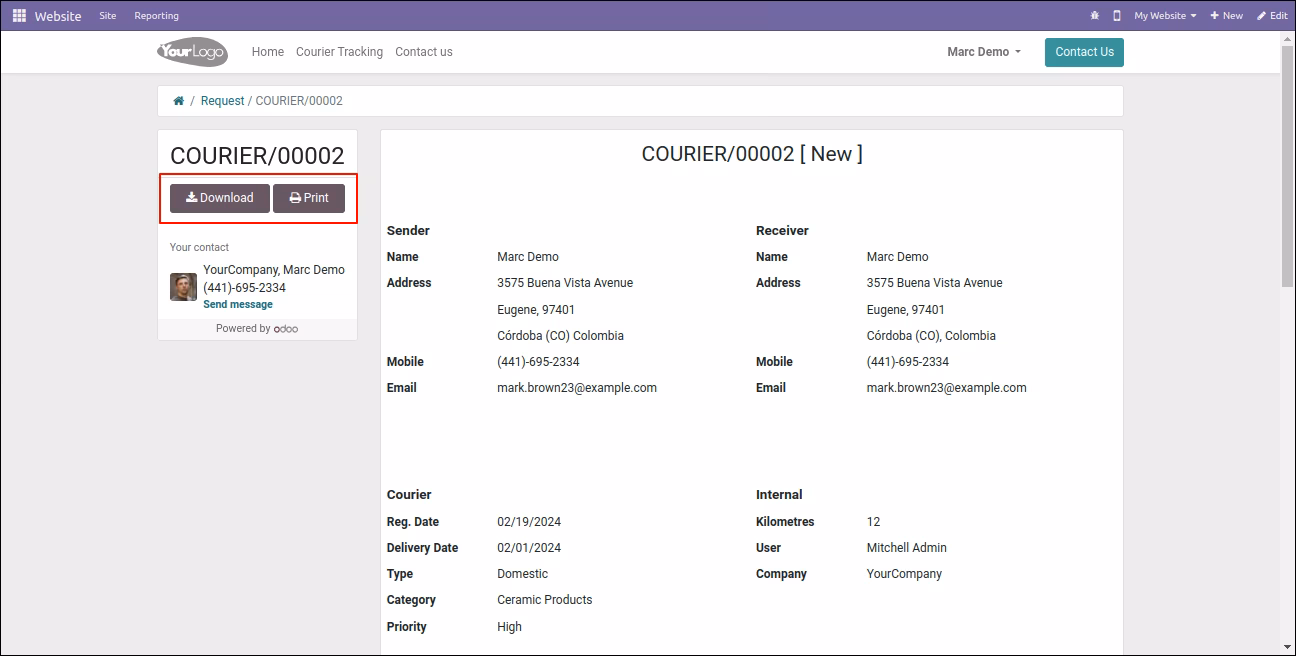
Task: Click sender name value Marc Demo
Action: pos(528,257)
